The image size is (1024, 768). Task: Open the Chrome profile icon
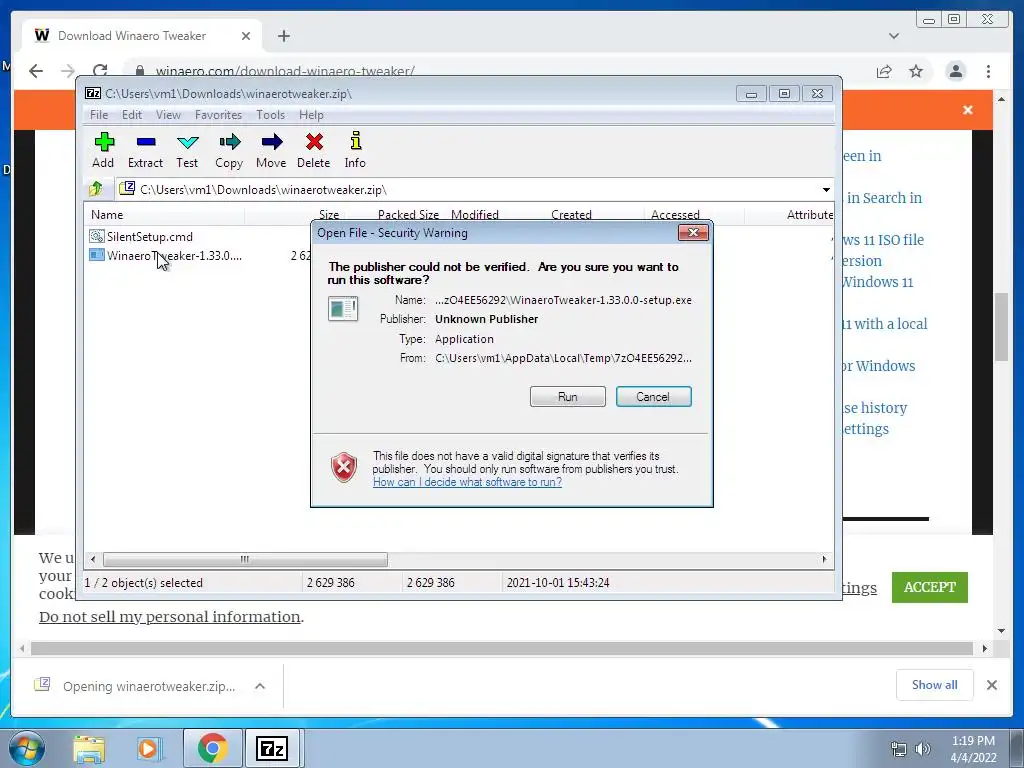pyautogui.click(x=955, y=71)
